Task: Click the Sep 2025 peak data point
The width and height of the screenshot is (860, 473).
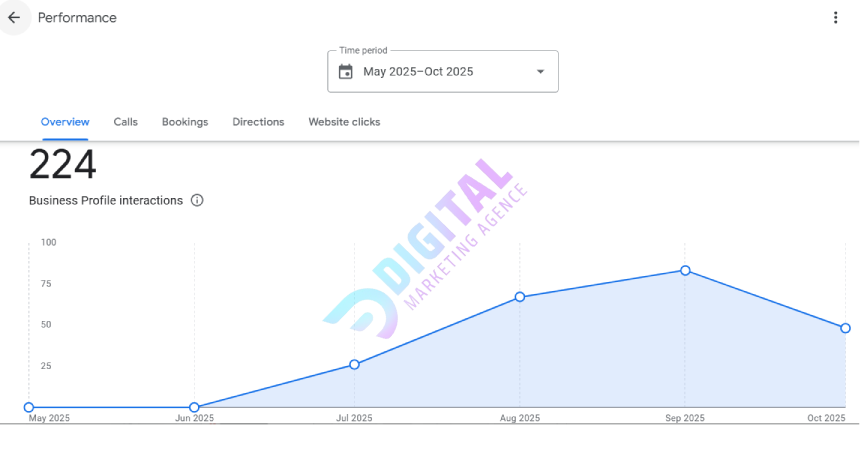Action: click(x=685, y=270)
